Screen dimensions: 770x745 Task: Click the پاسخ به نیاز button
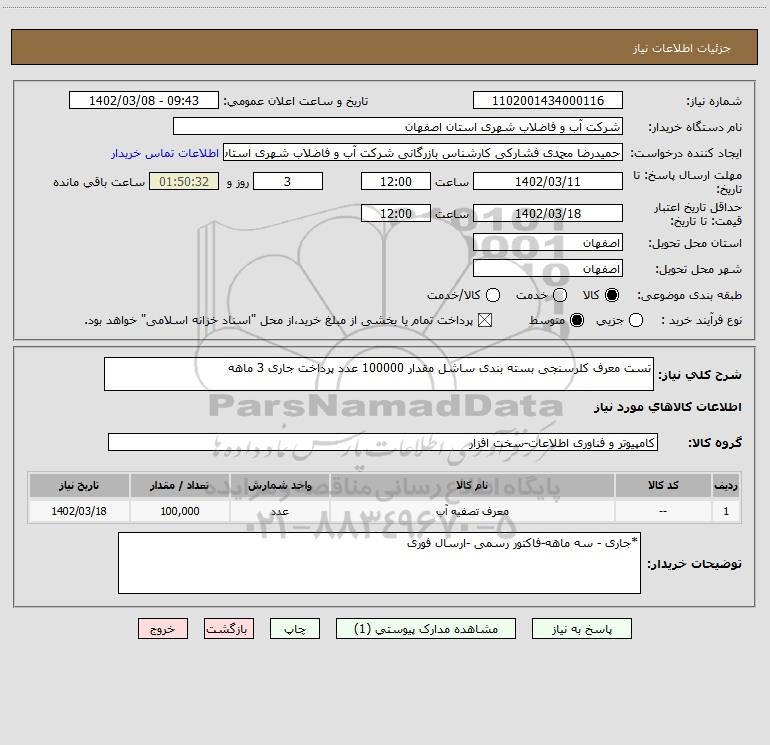582,629
